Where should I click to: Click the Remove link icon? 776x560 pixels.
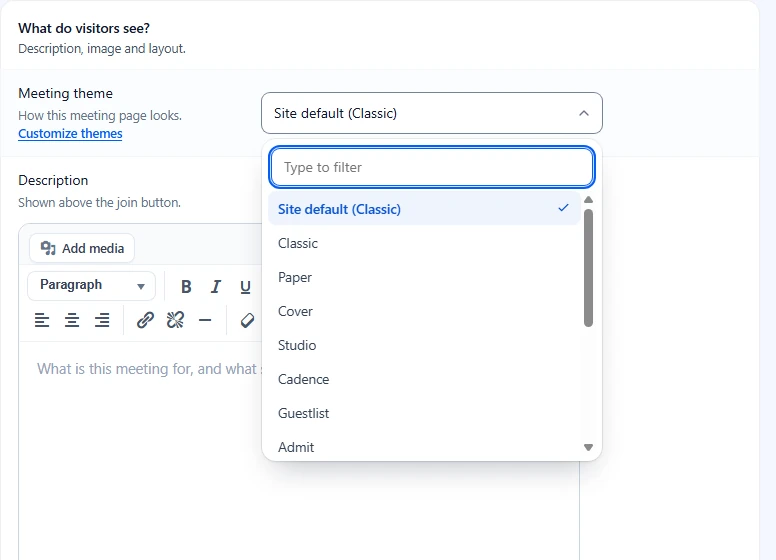175,320
